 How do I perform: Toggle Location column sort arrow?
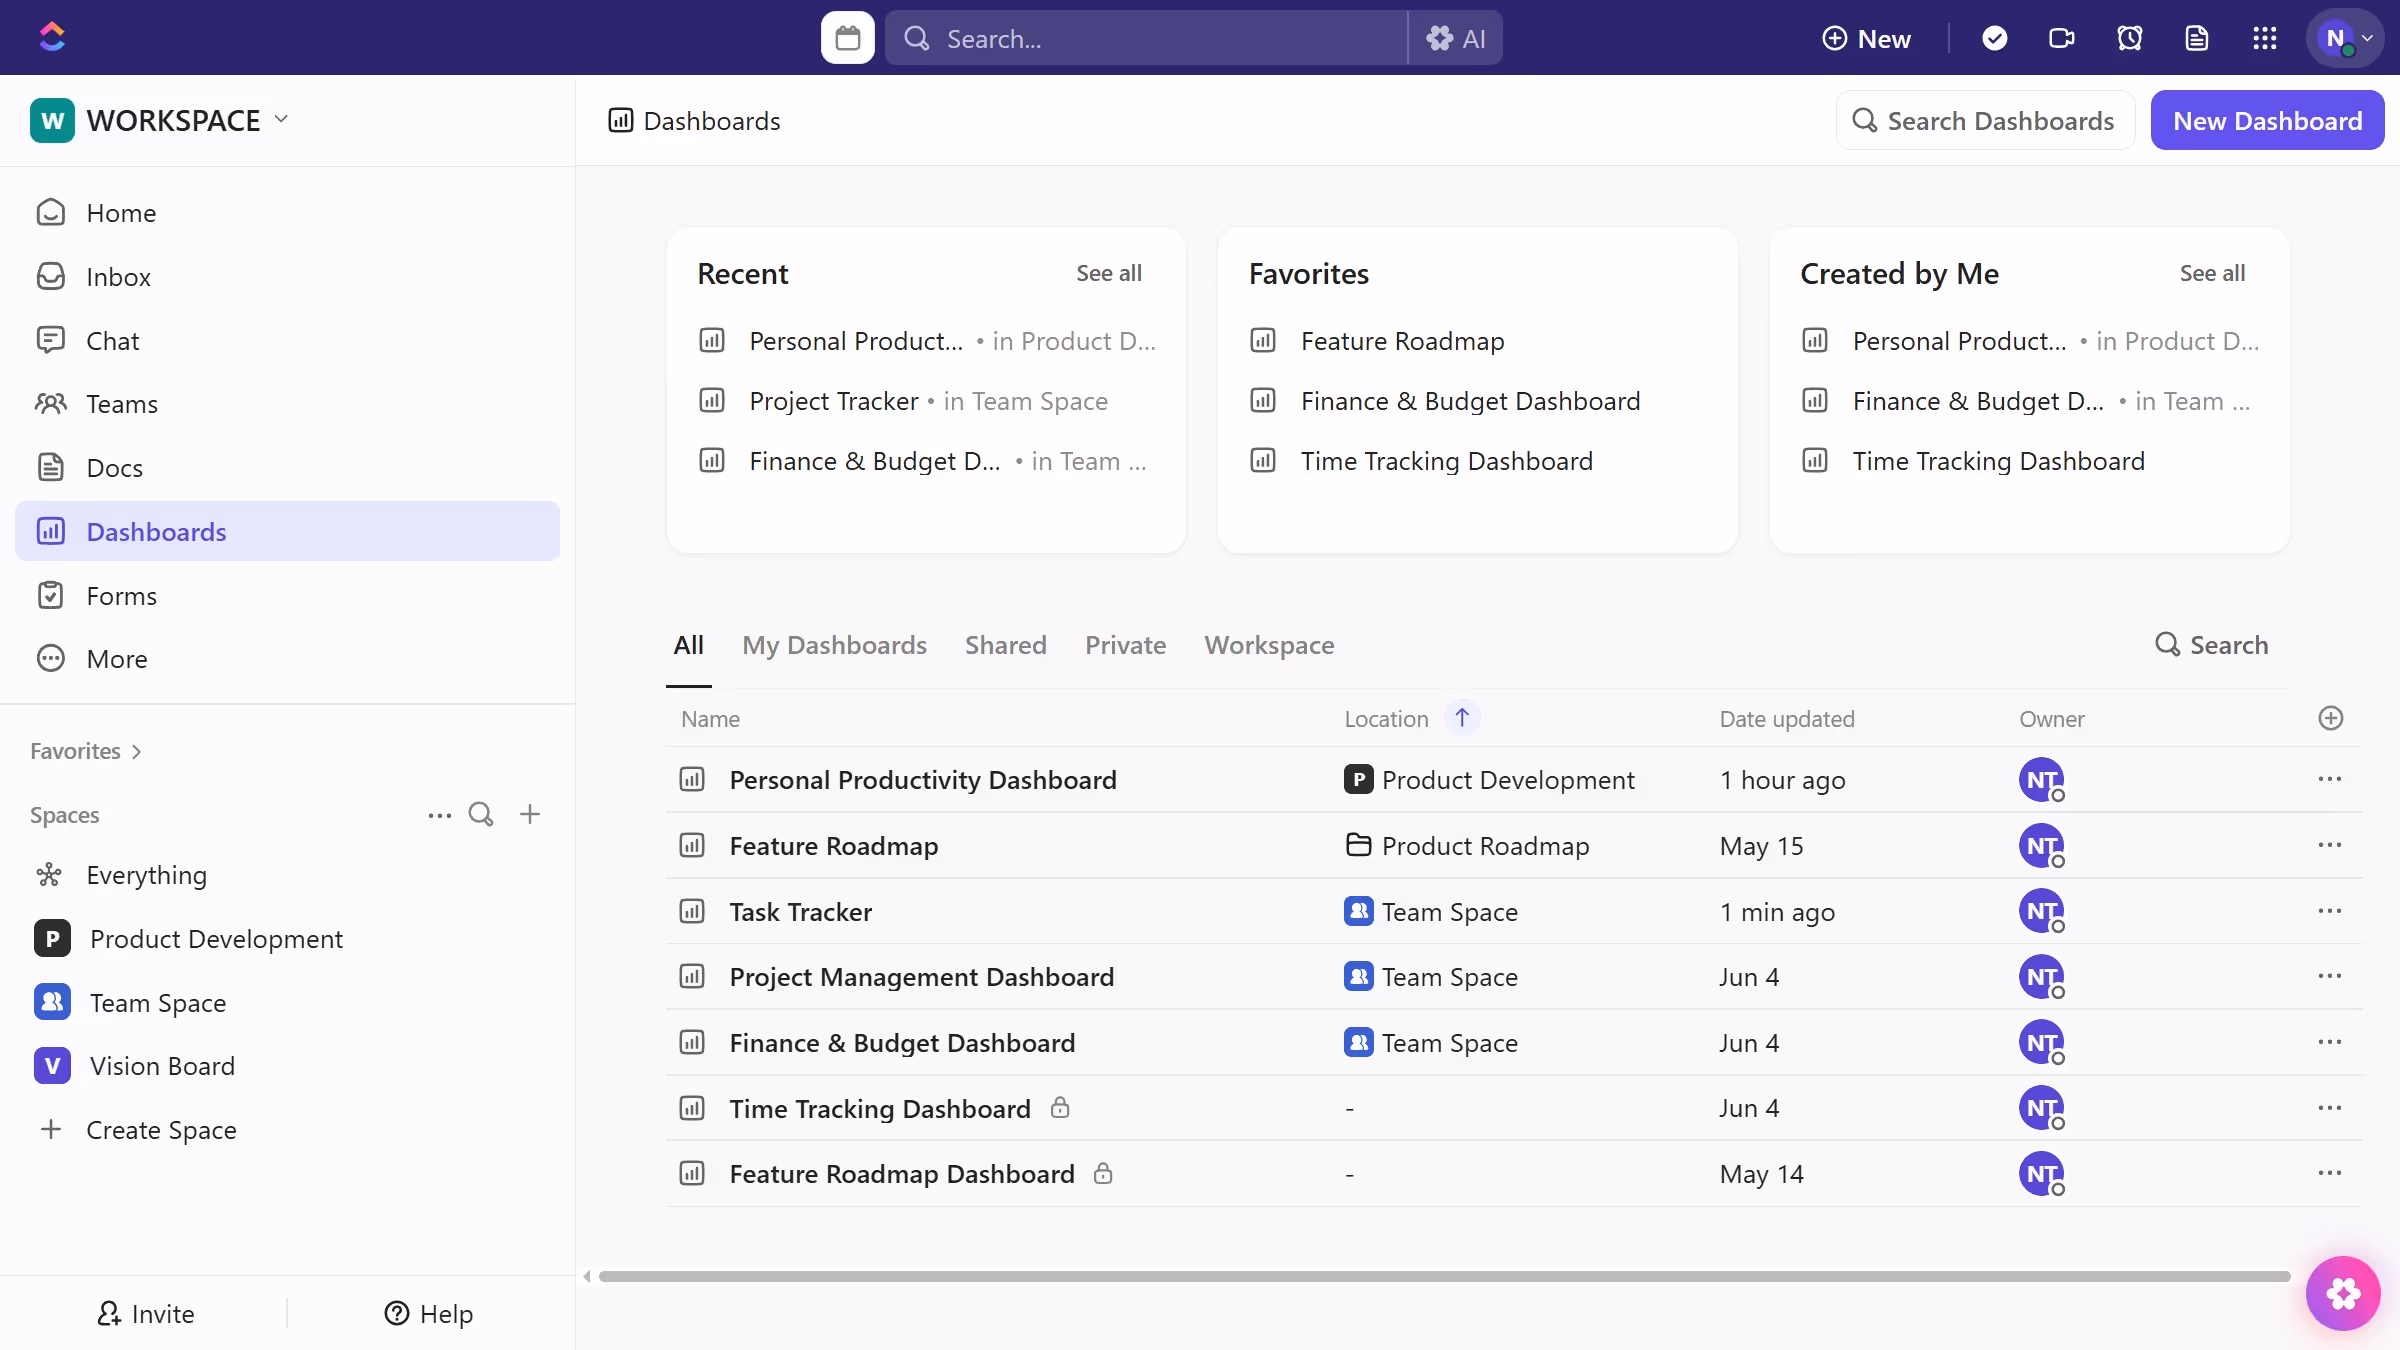tap(1461, 718)
